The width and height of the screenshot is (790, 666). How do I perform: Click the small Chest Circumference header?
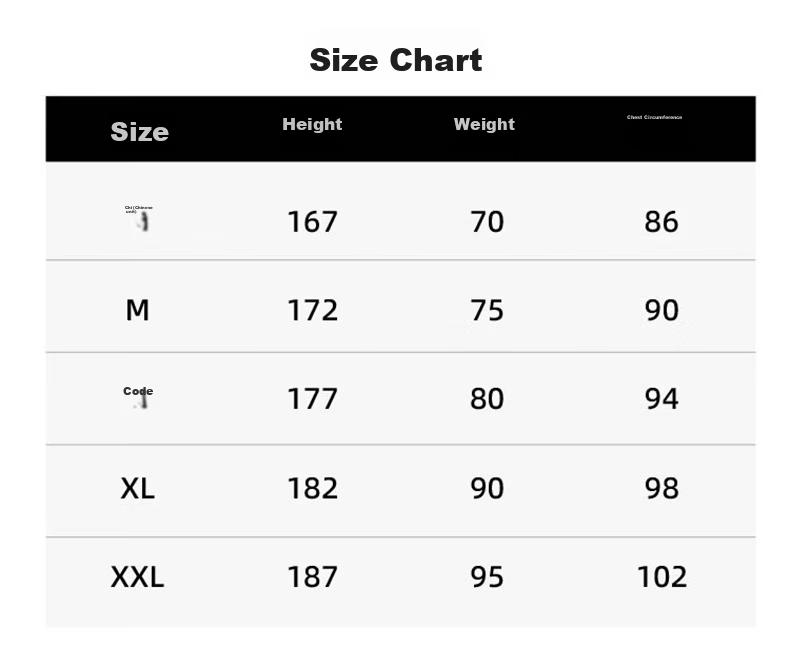(654, 117)
